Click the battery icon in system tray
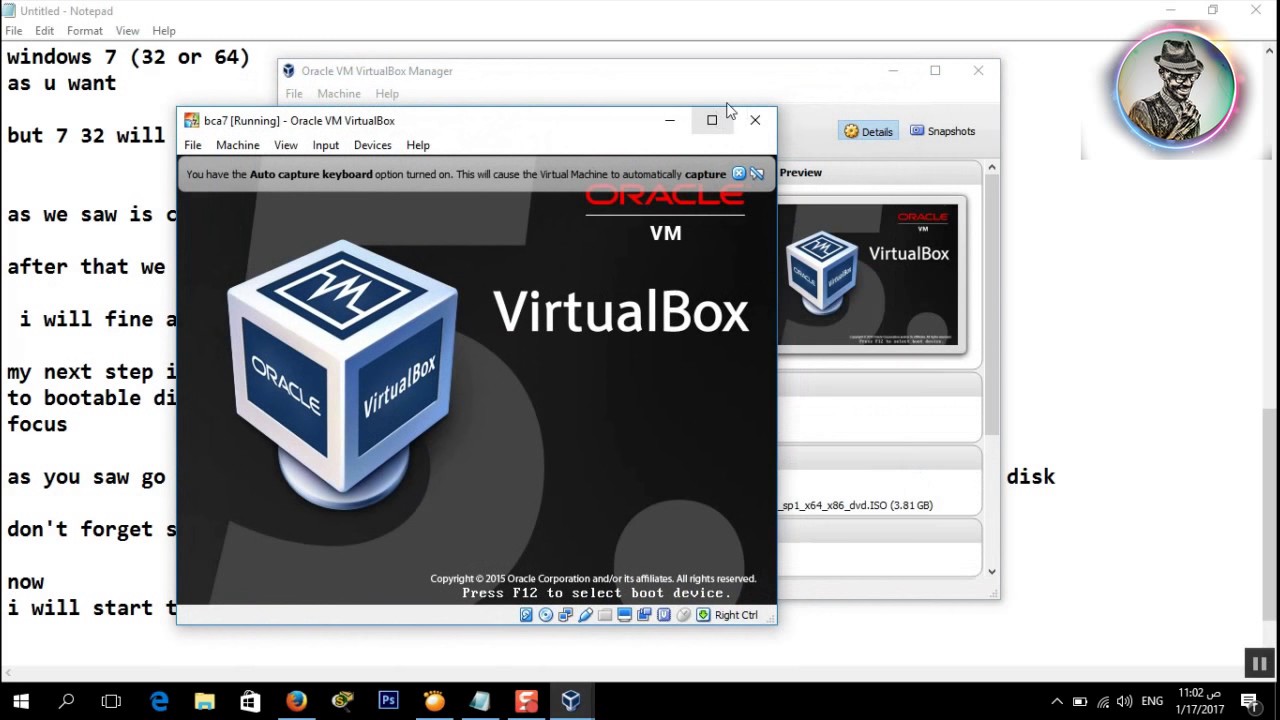Image resolution: width=1280 pixels, height=720 pixels. coord(1080,702)
